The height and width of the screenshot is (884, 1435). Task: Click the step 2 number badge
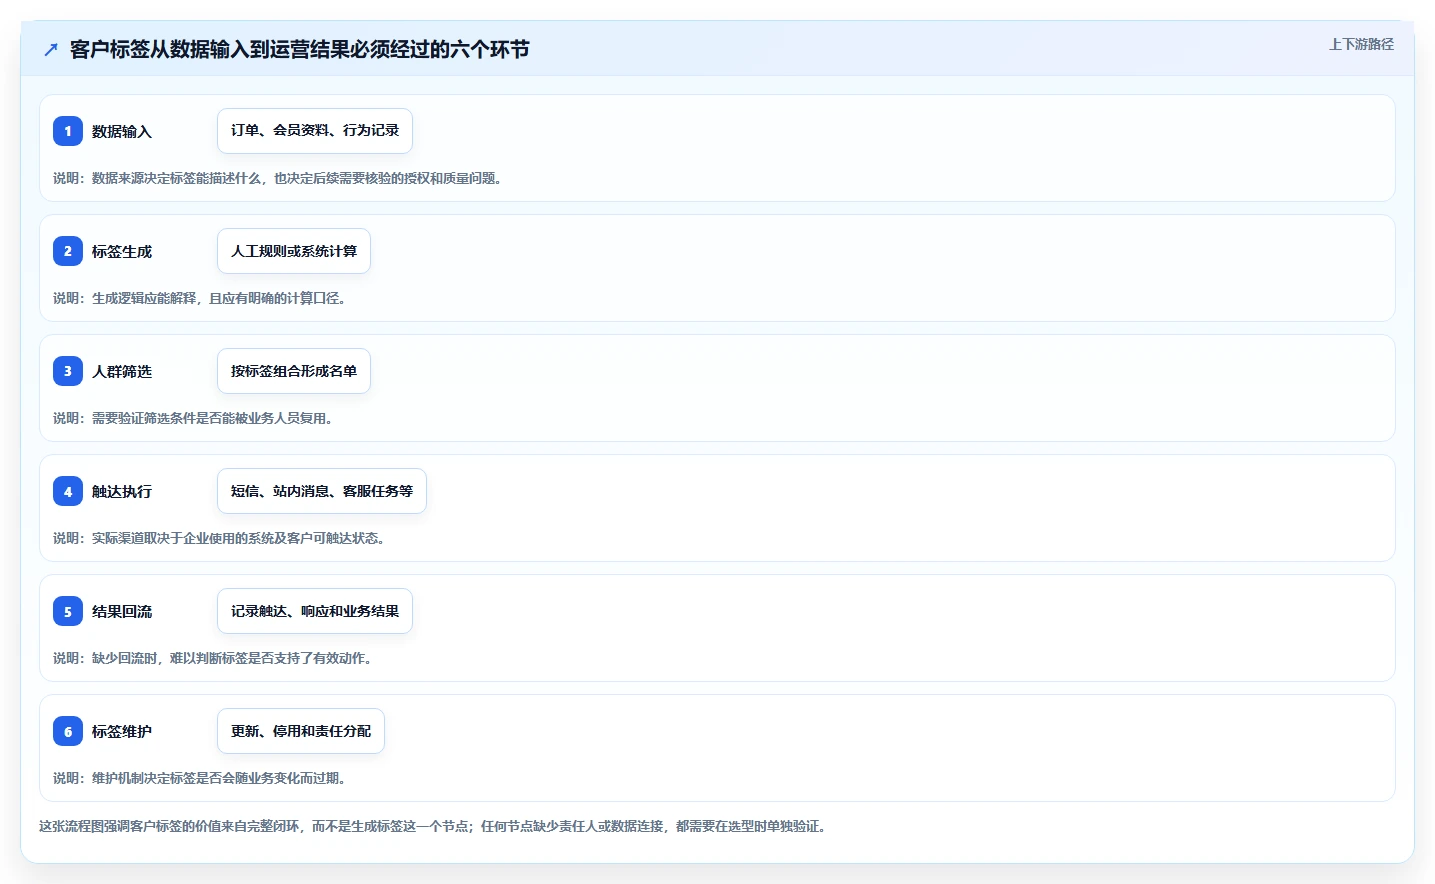(68, 251)
